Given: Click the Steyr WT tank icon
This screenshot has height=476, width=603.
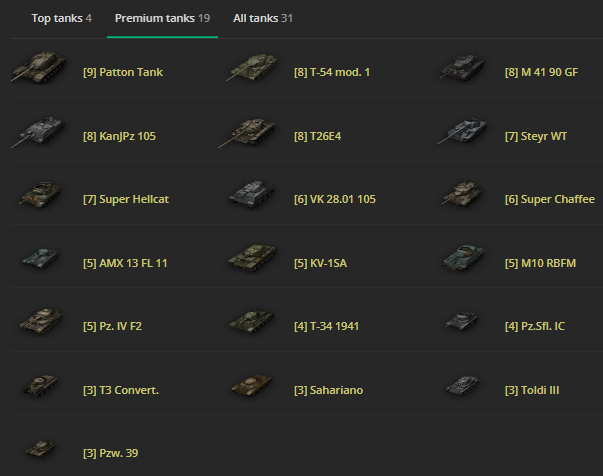Looking at the screenshot, I should (x=463, y=132).
